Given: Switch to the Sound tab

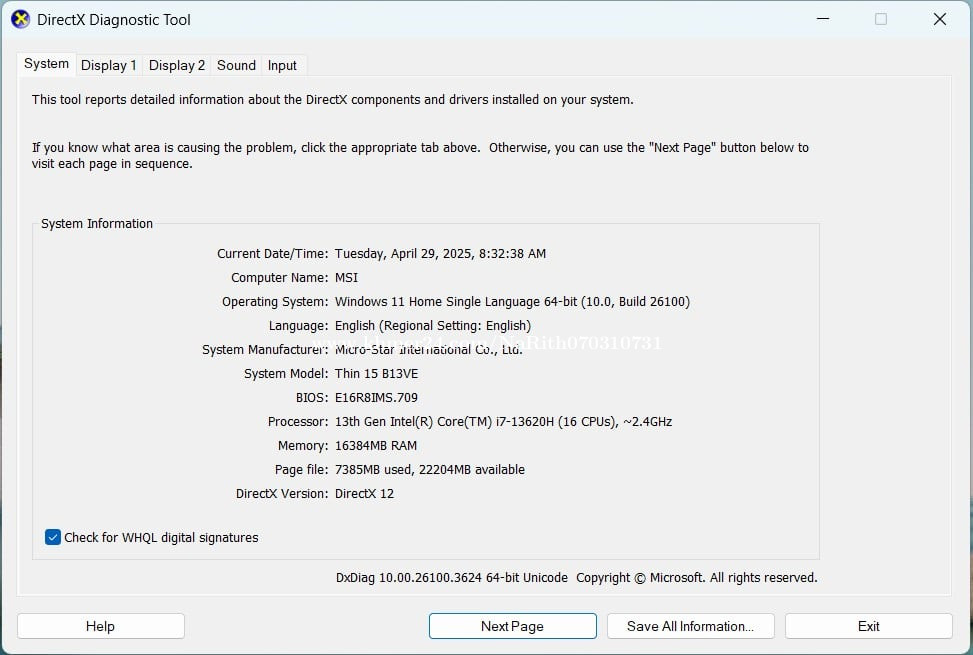Looking at the screenshot, I should [236, 65].
